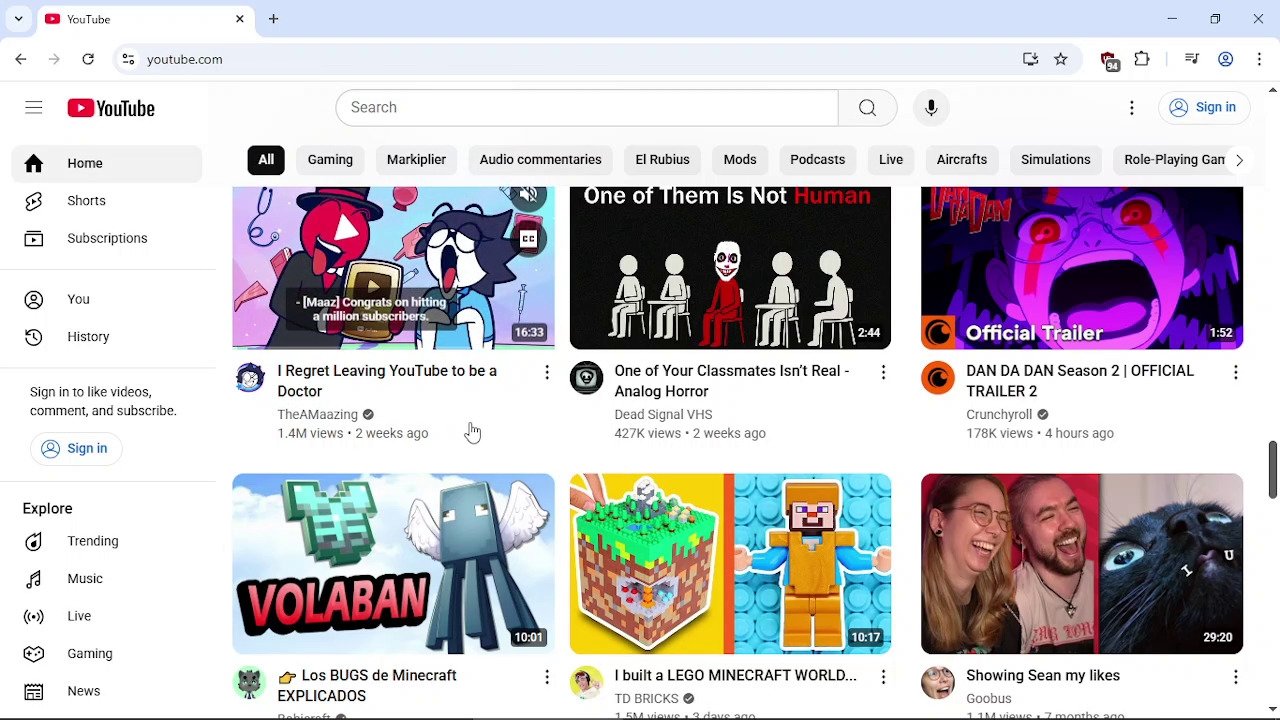
Task: Open Goobus channel avatar
Action: click(938, 683)
